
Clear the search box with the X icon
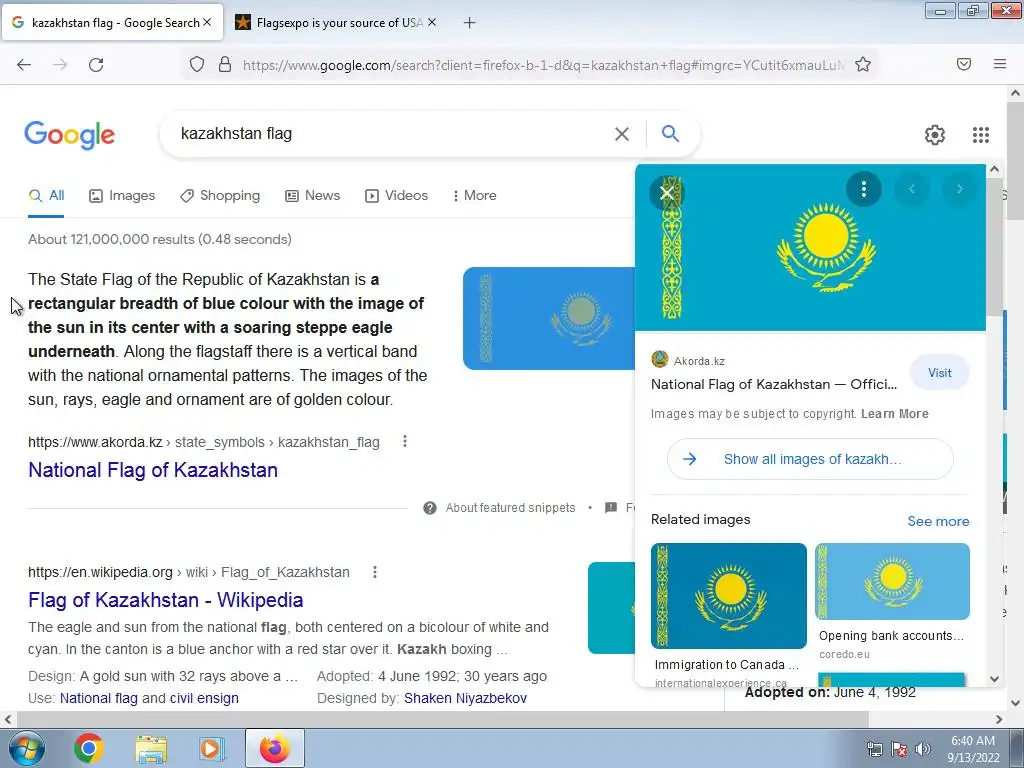622,134
